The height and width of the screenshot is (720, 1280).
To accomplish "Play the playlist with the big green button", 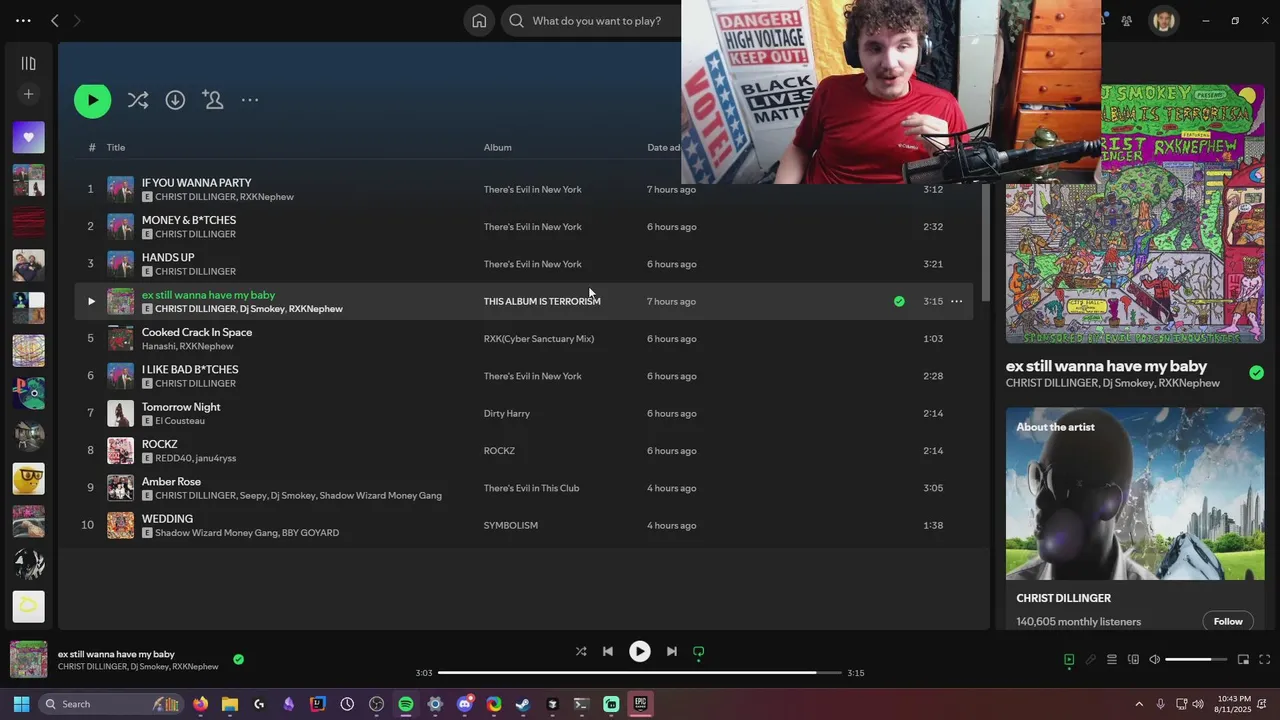I will pos(92,100).
